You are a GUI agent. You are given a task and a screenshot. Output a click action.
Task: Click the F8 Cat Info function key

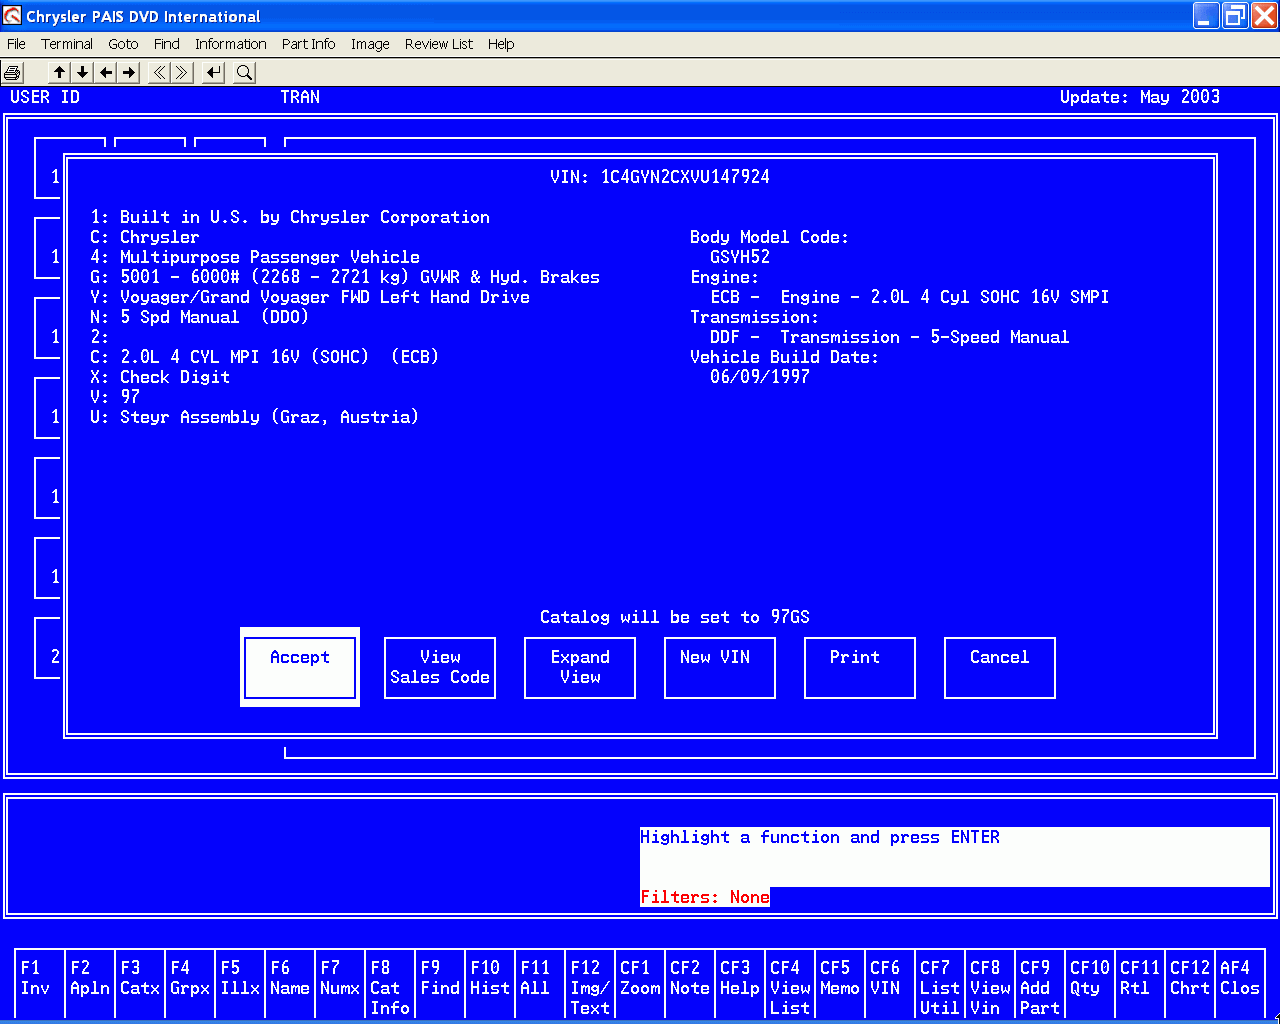[390, 985]
